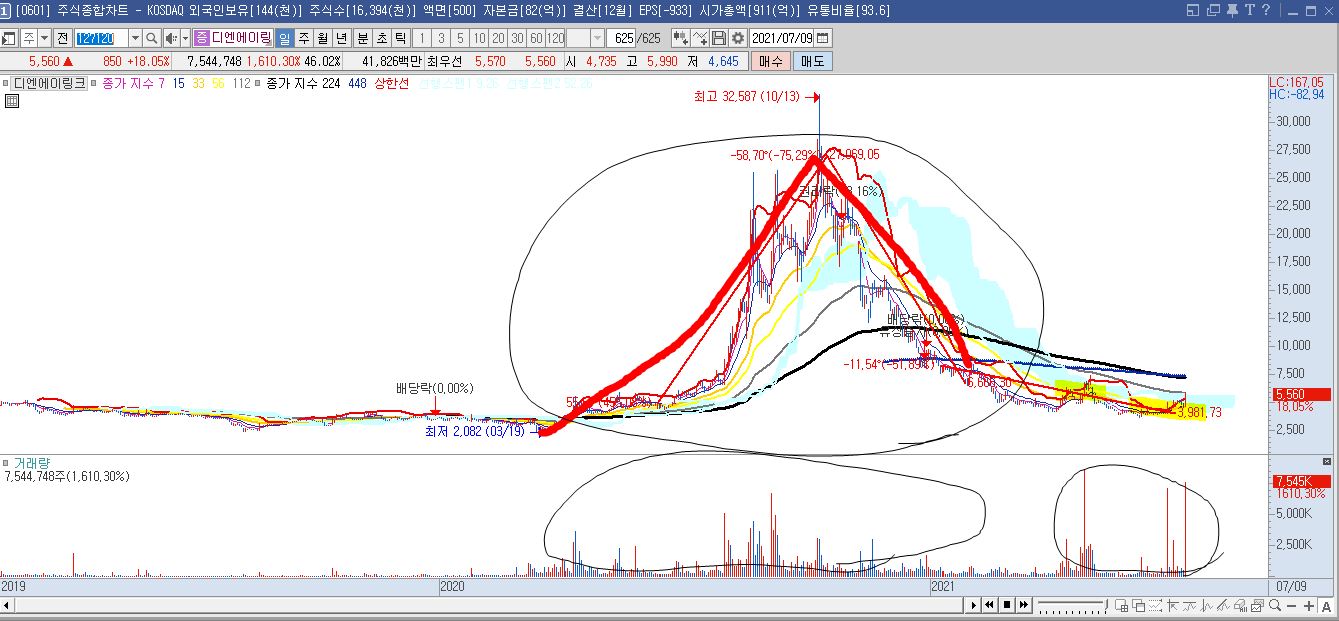Open the calendar date picker icon

(822, 38)
